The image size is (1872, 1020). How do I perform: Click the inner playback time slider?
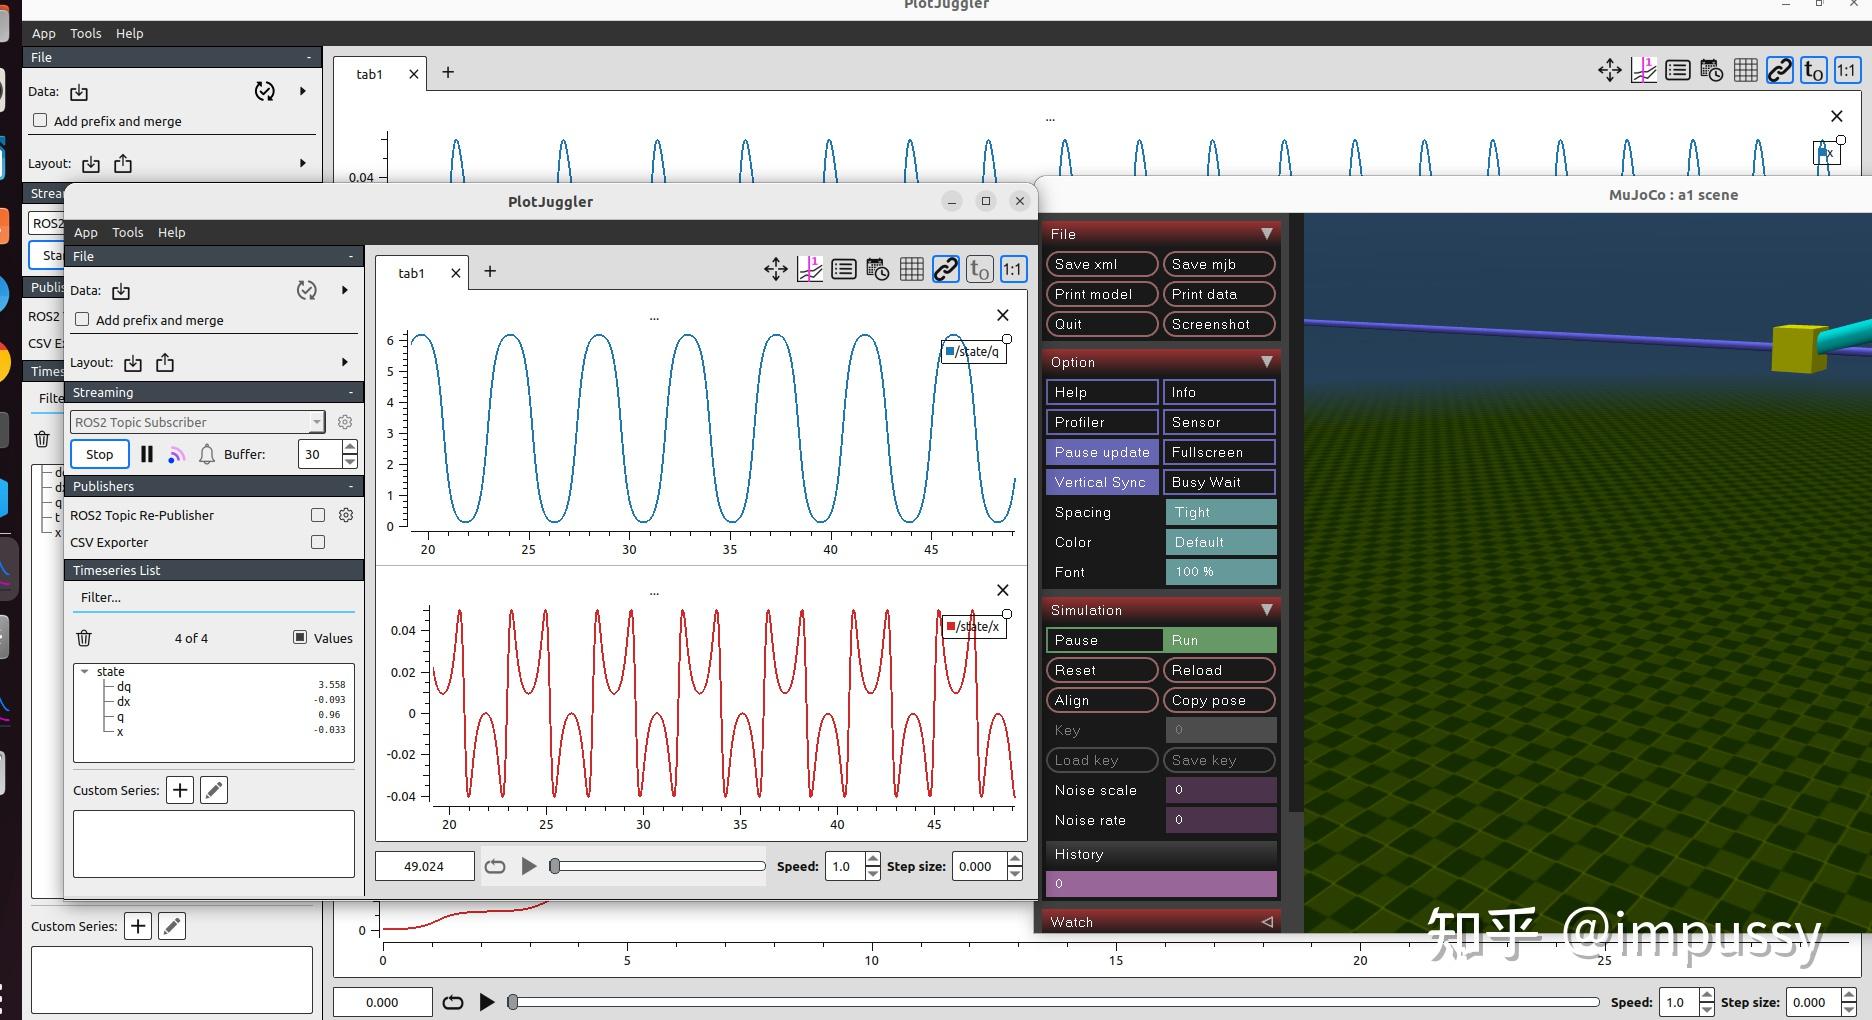pyautogui.click(x=658, y=866)
